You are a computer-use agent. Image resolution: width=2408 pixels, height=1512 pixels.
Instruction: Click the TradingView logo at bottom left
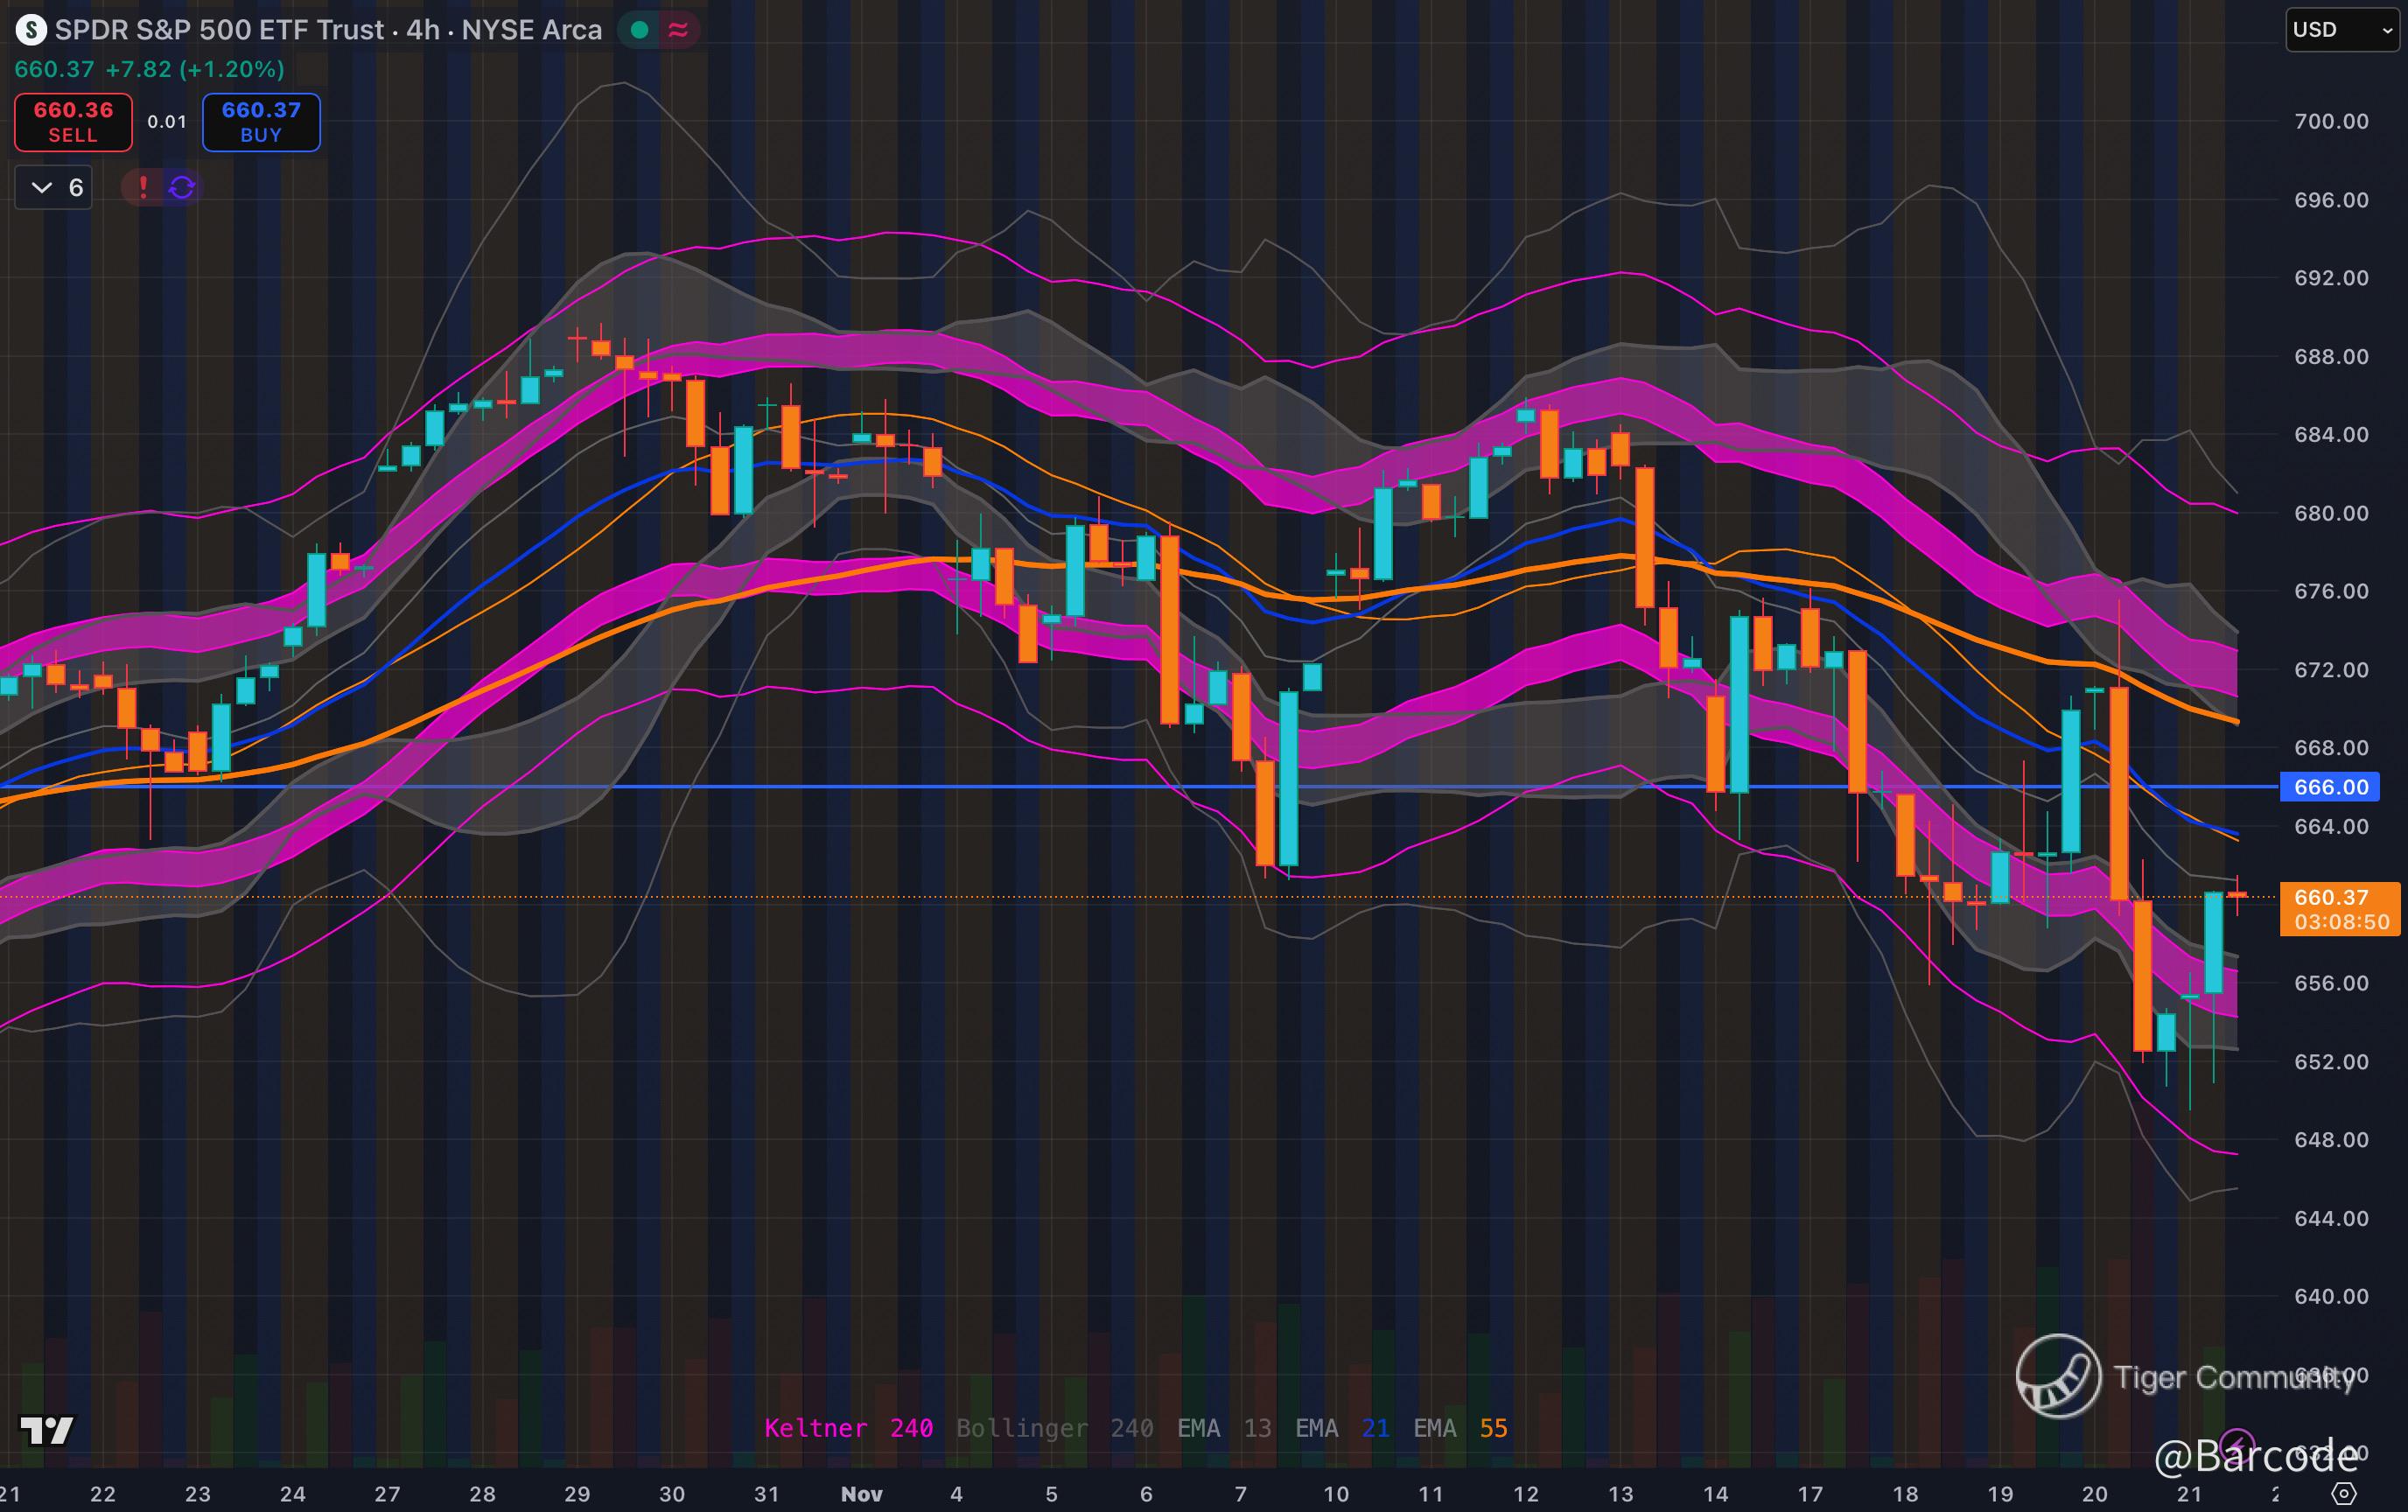click(x=47, y=1430)
